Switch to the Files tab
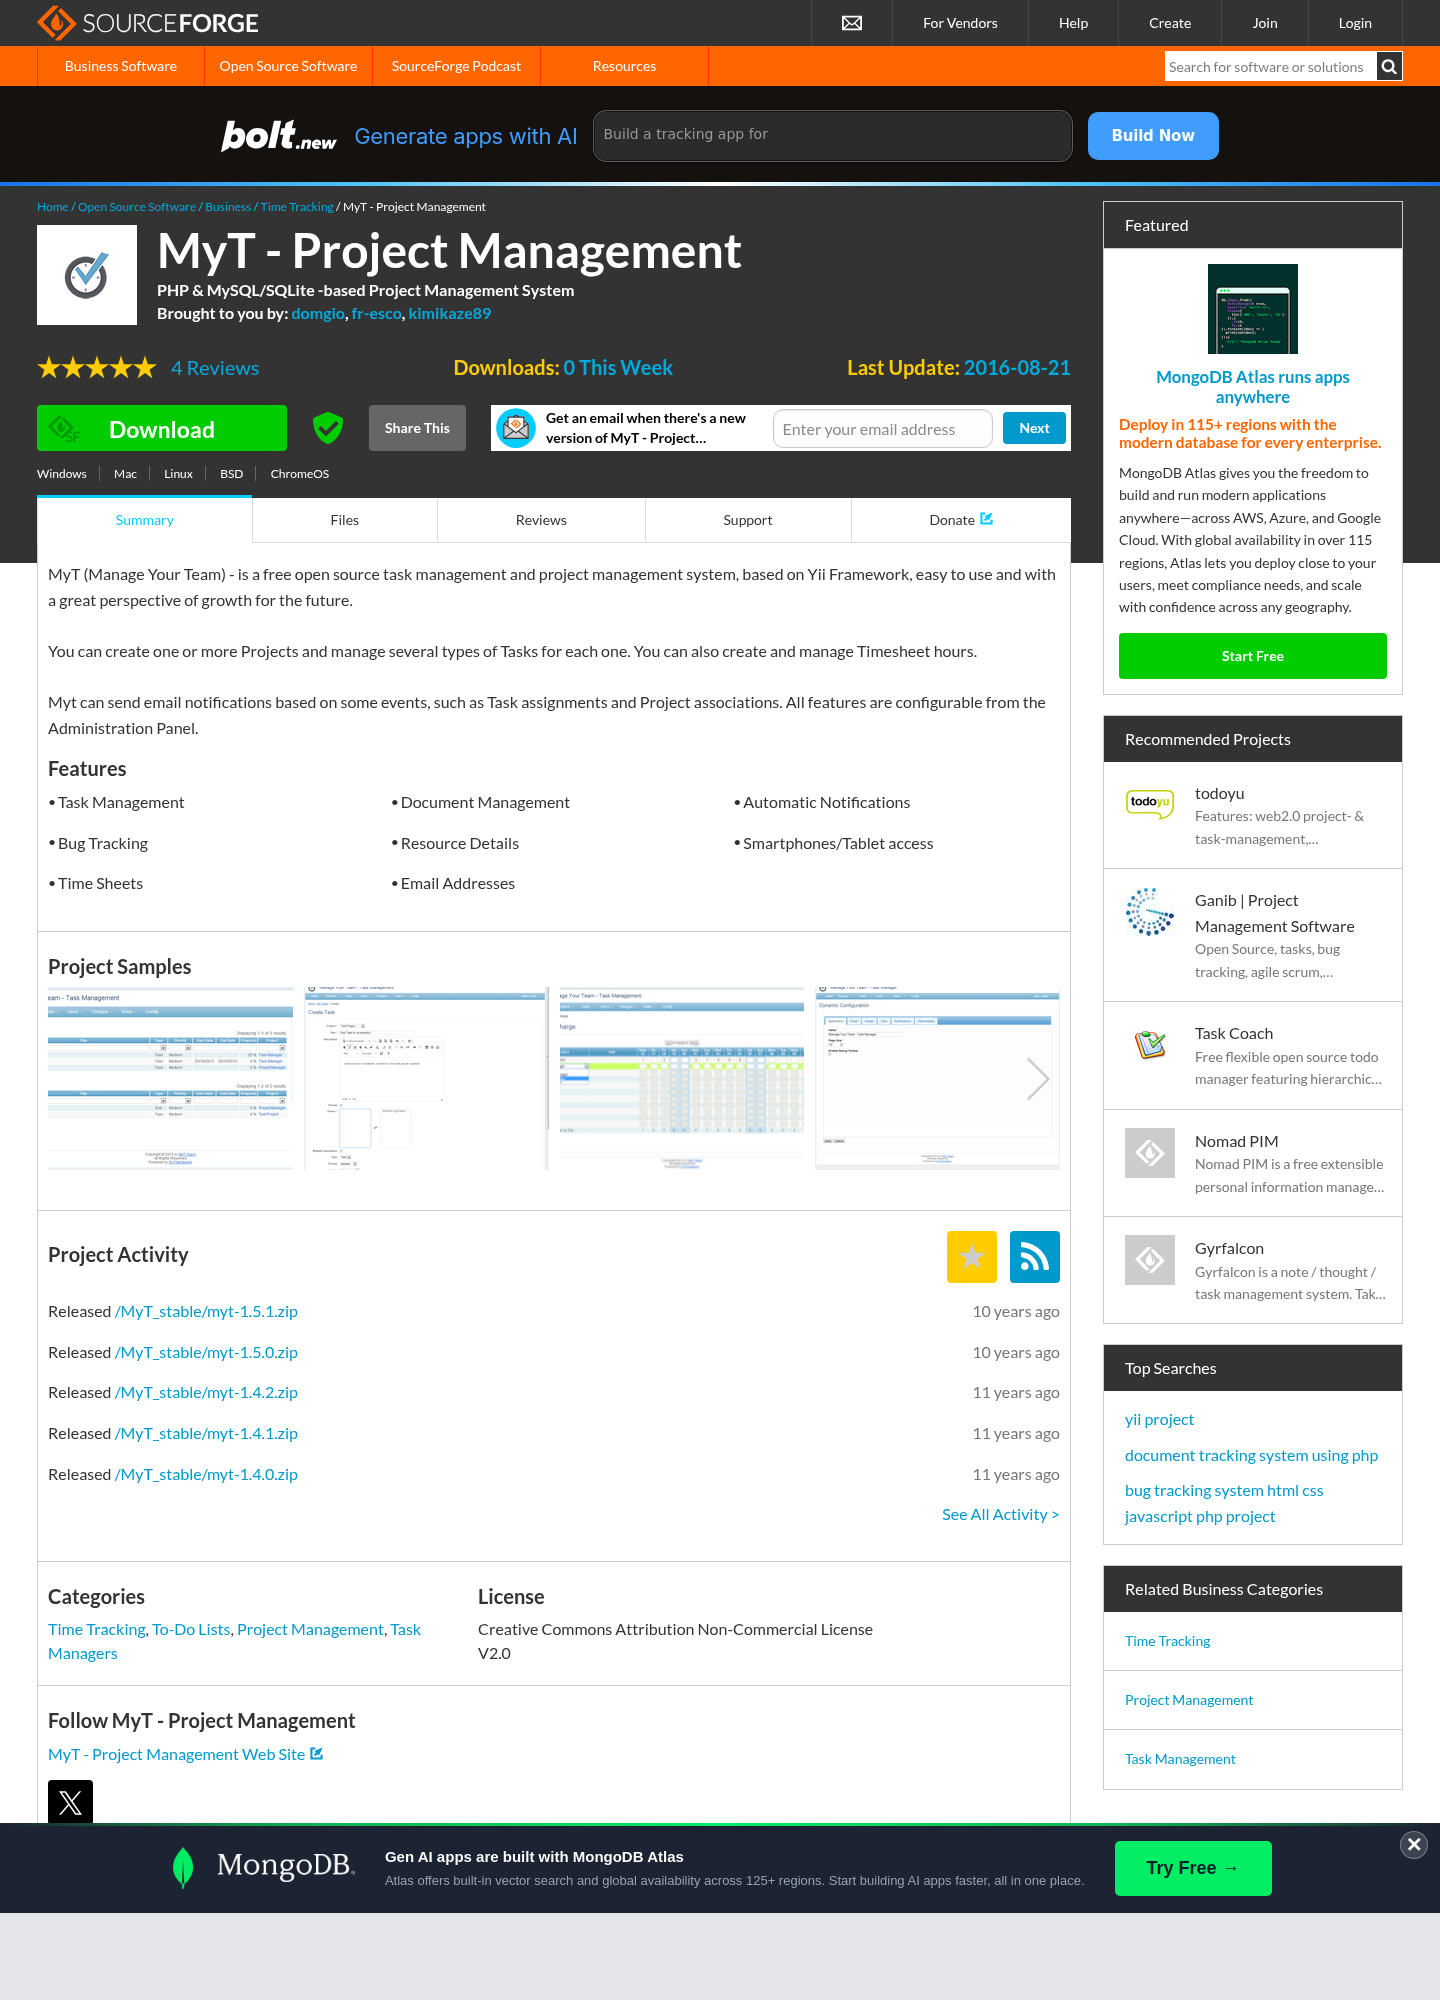 point(345,520)
